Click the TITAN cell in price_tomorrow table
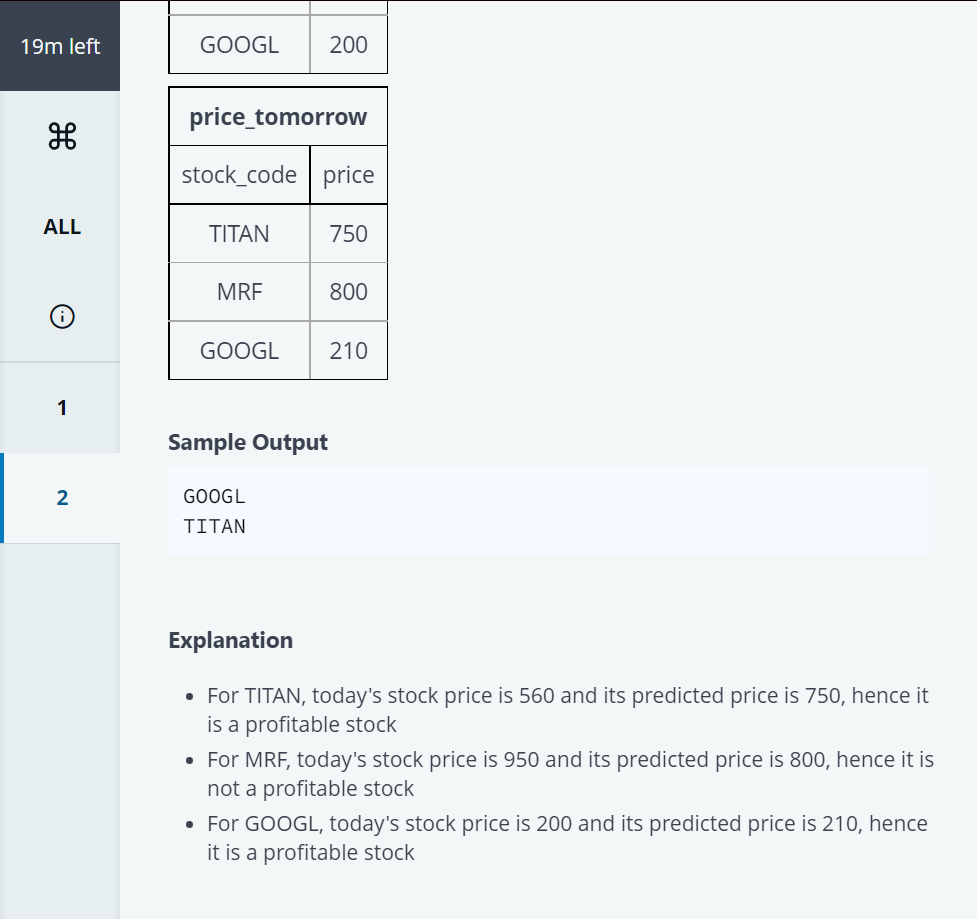Image resolution: width=977 pixels, height=919 pixels. tap(239, 234)
